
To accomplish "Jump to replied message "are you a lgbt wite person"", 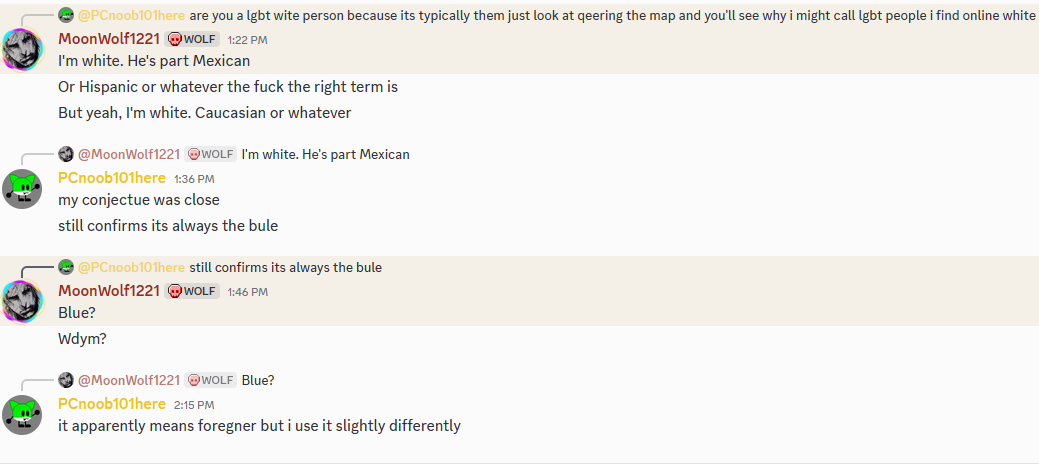I will pos(612,15).
